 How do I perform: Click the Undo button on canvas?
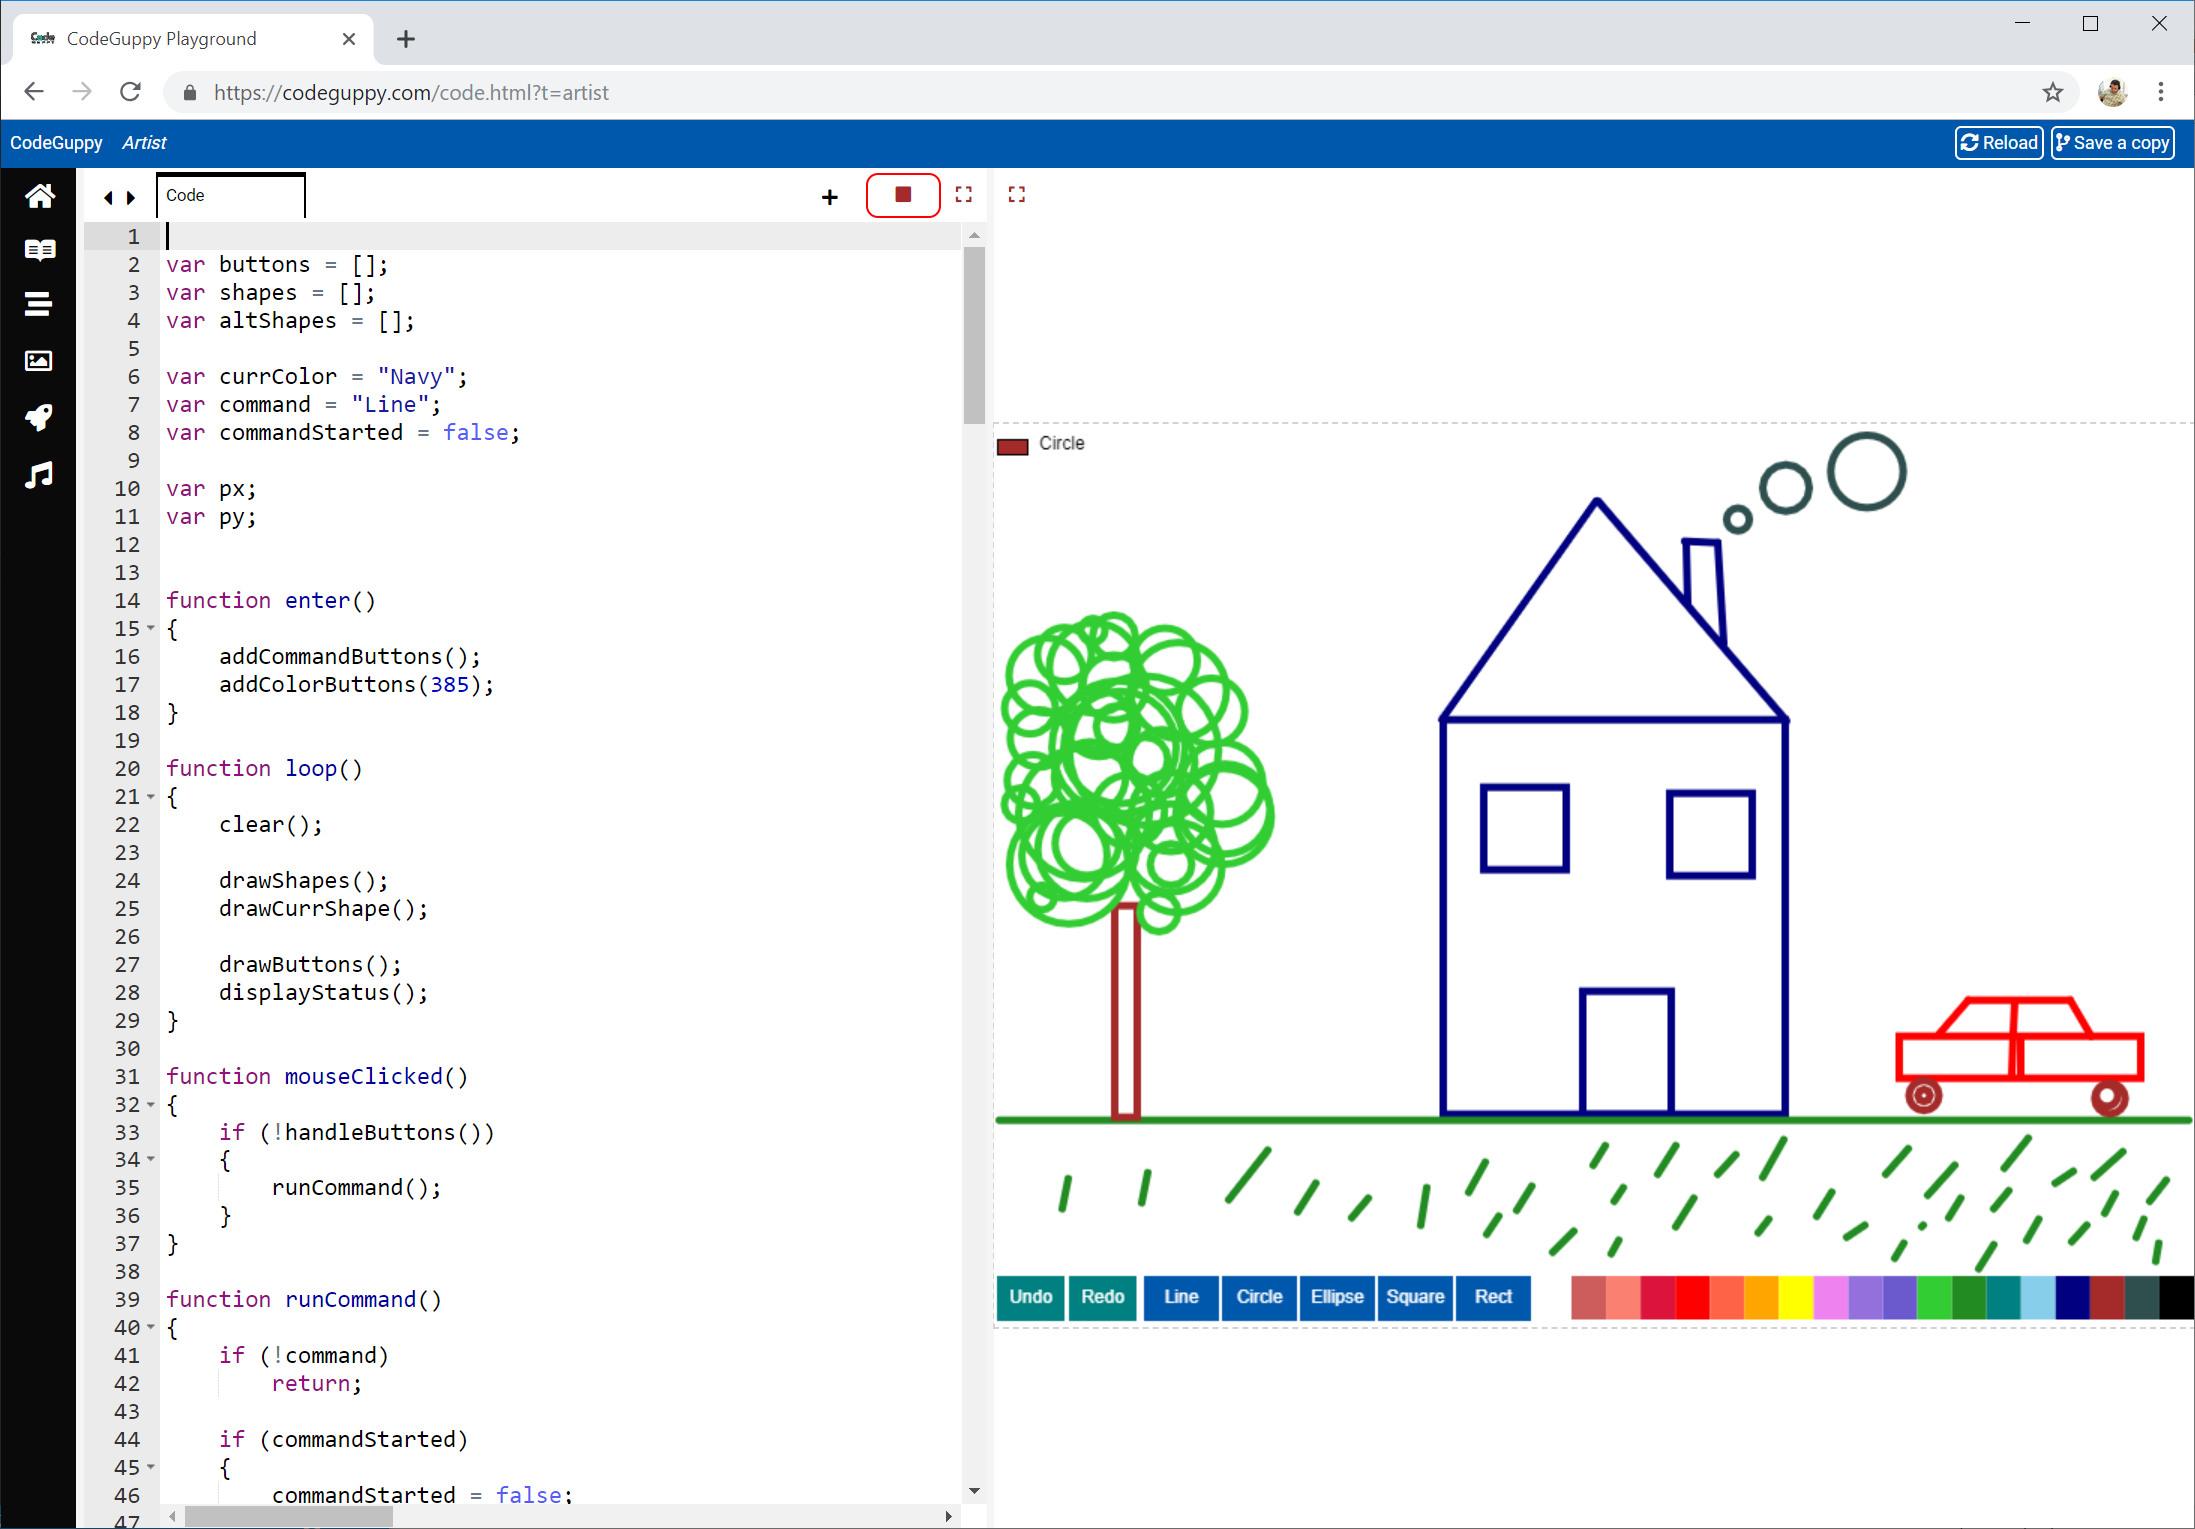point(1030,1297)
